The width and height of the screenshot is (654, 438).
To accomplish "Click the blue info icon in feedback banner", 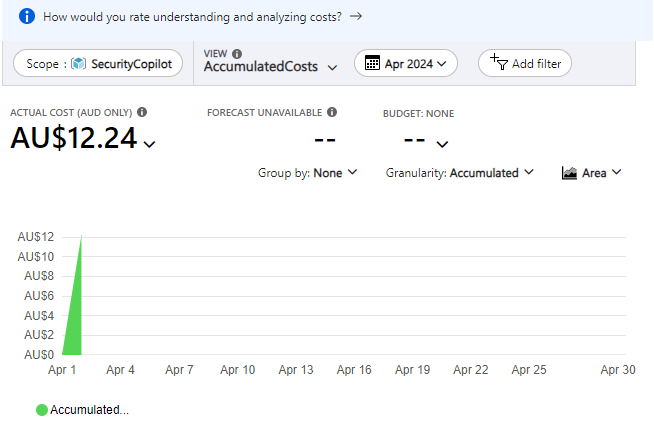I will [27, 17].
